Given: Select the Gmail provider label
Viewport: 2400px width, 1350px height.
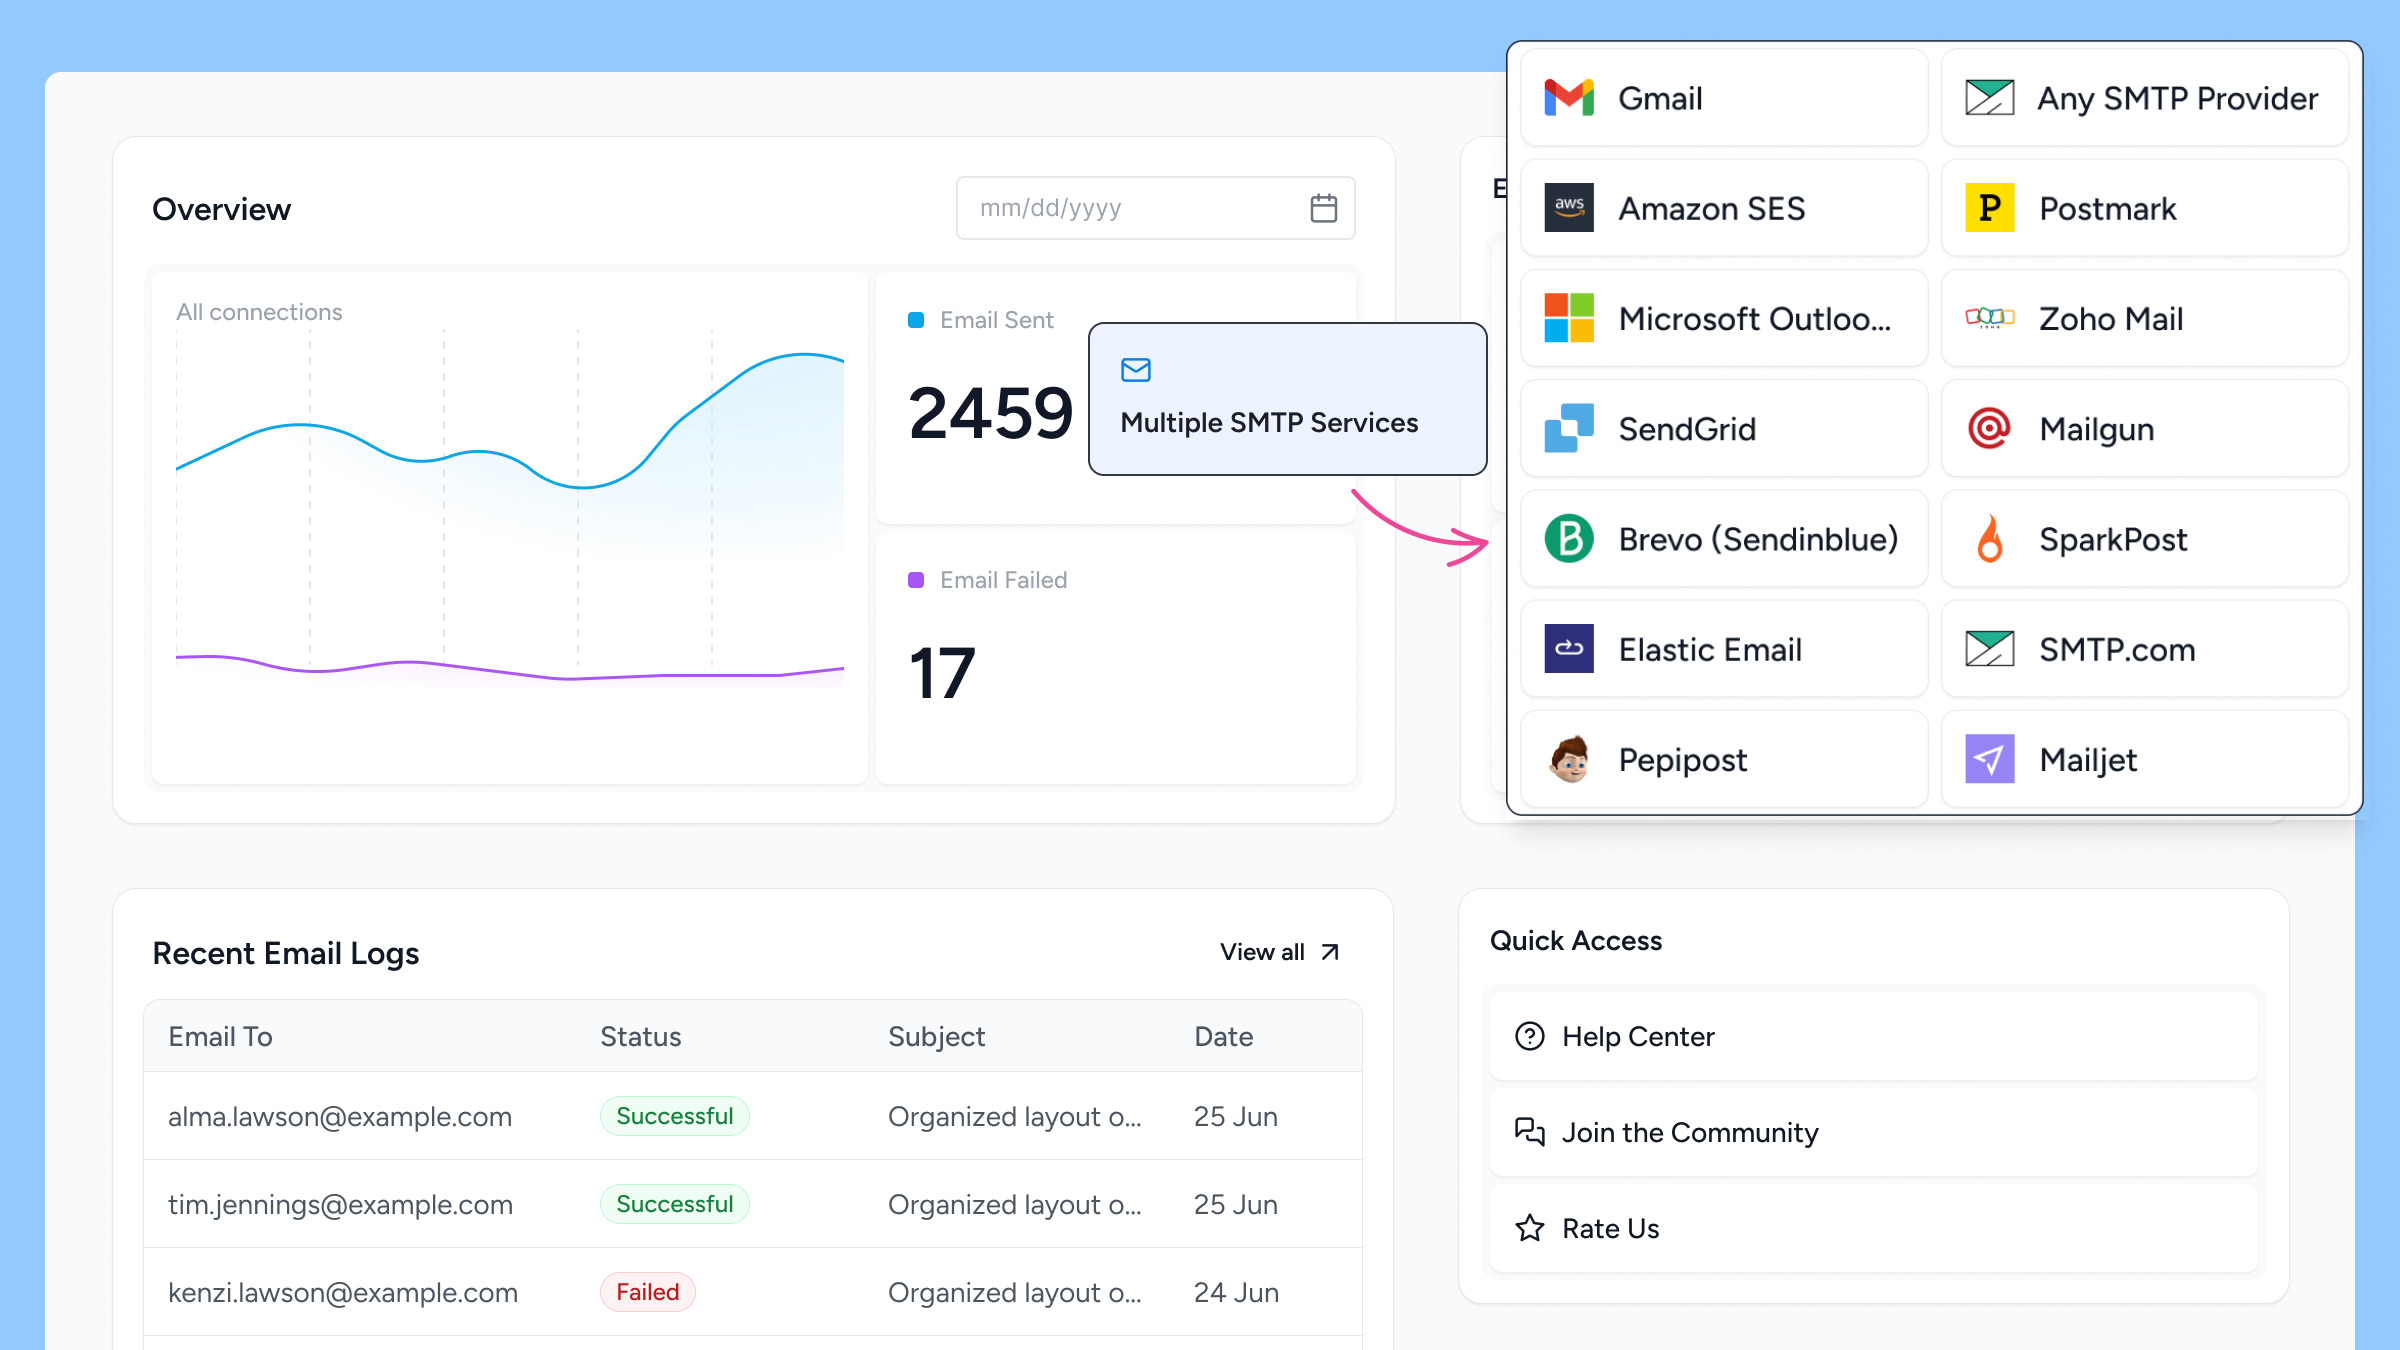Looking at the screenshot, I should click(1660, 98).
